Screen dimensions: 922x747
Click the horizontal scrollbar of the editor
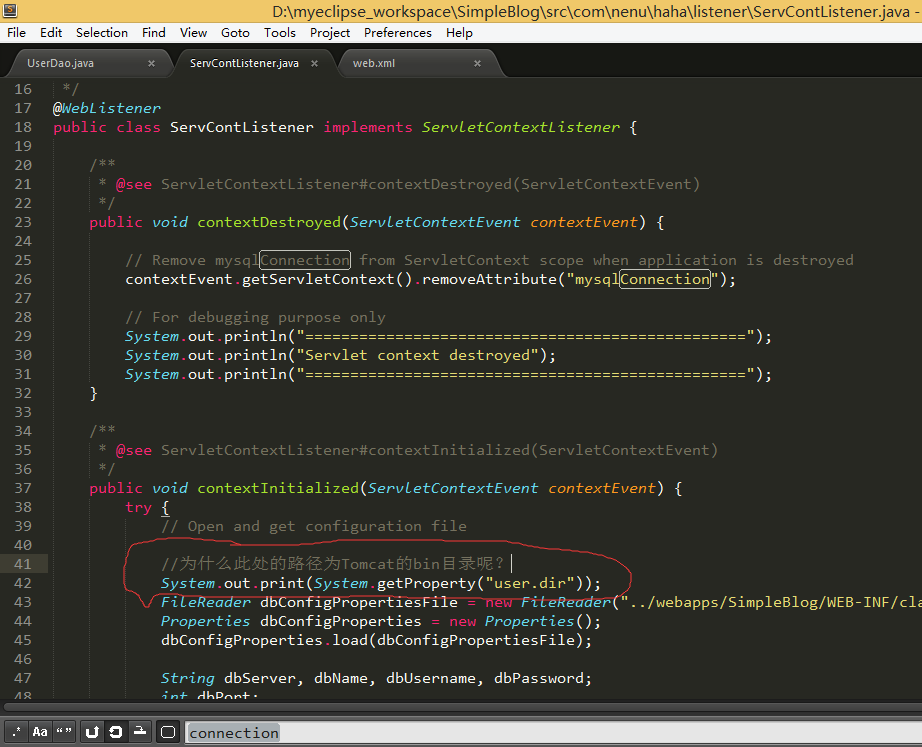(461, 707)
